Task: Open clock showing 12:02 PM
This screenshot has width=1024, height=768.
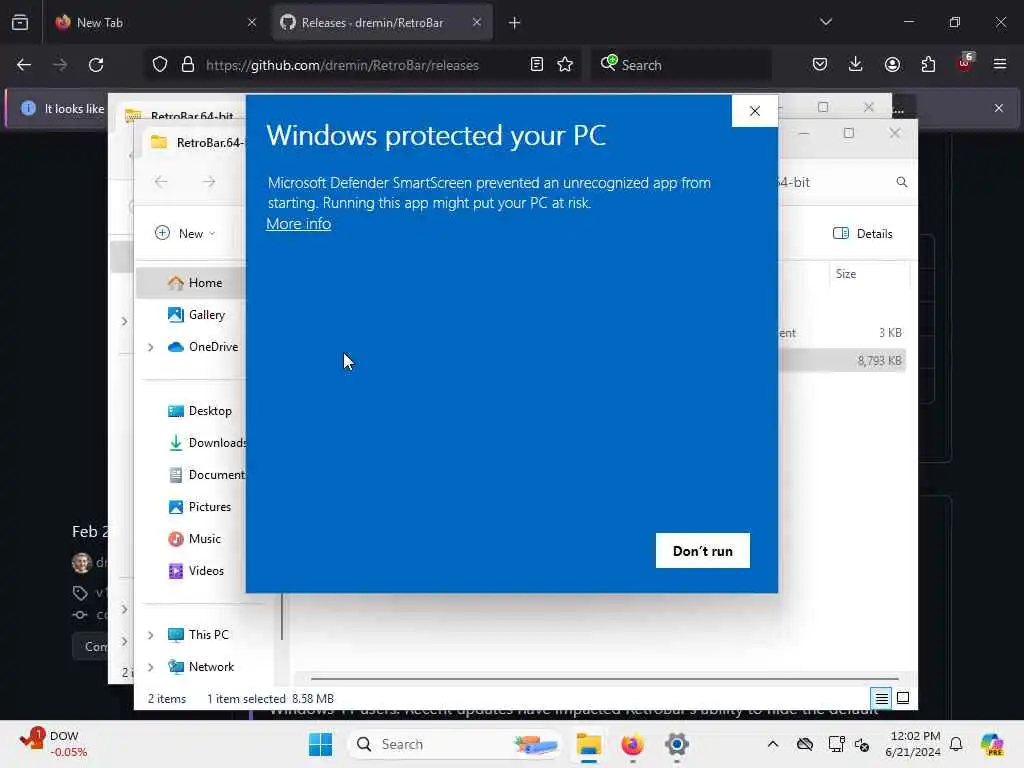Action: [x=914, y=744]
